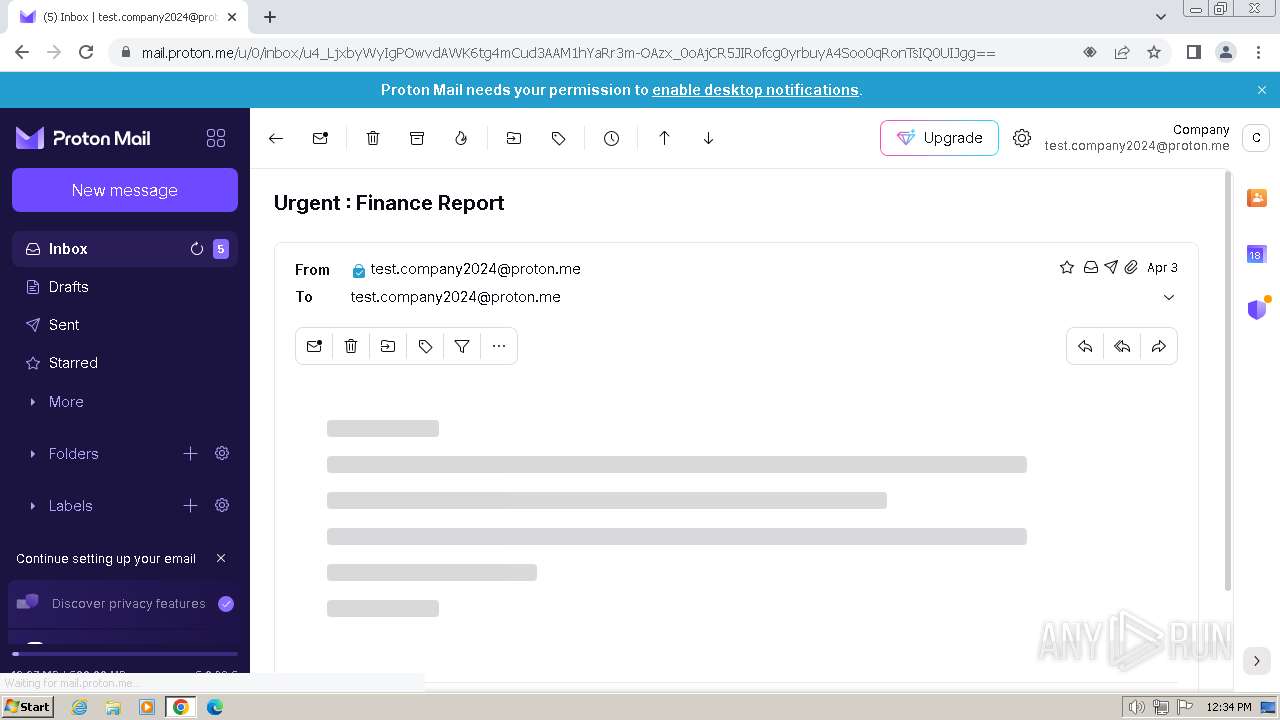The image size is (1280, 720).
Task: Move message to trash in top toolbar
Action: [x=373, y=138]
